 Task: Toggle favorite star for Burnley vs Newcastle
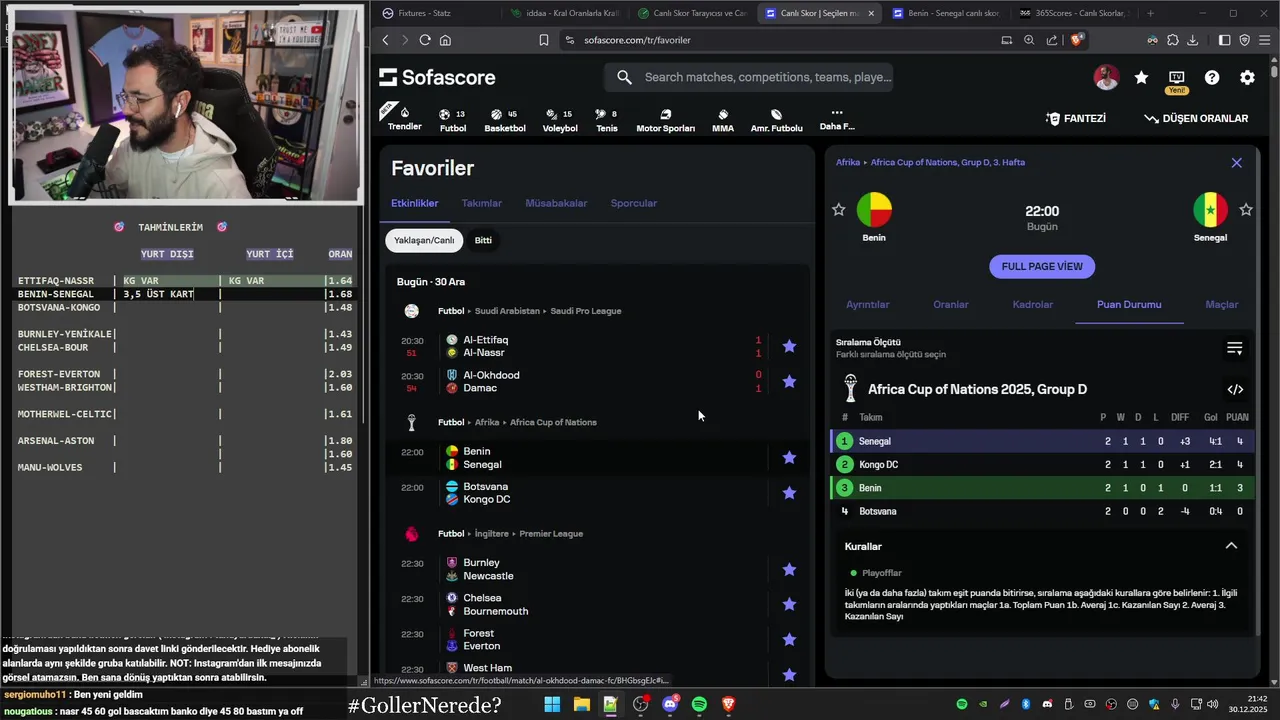point(789,569)
